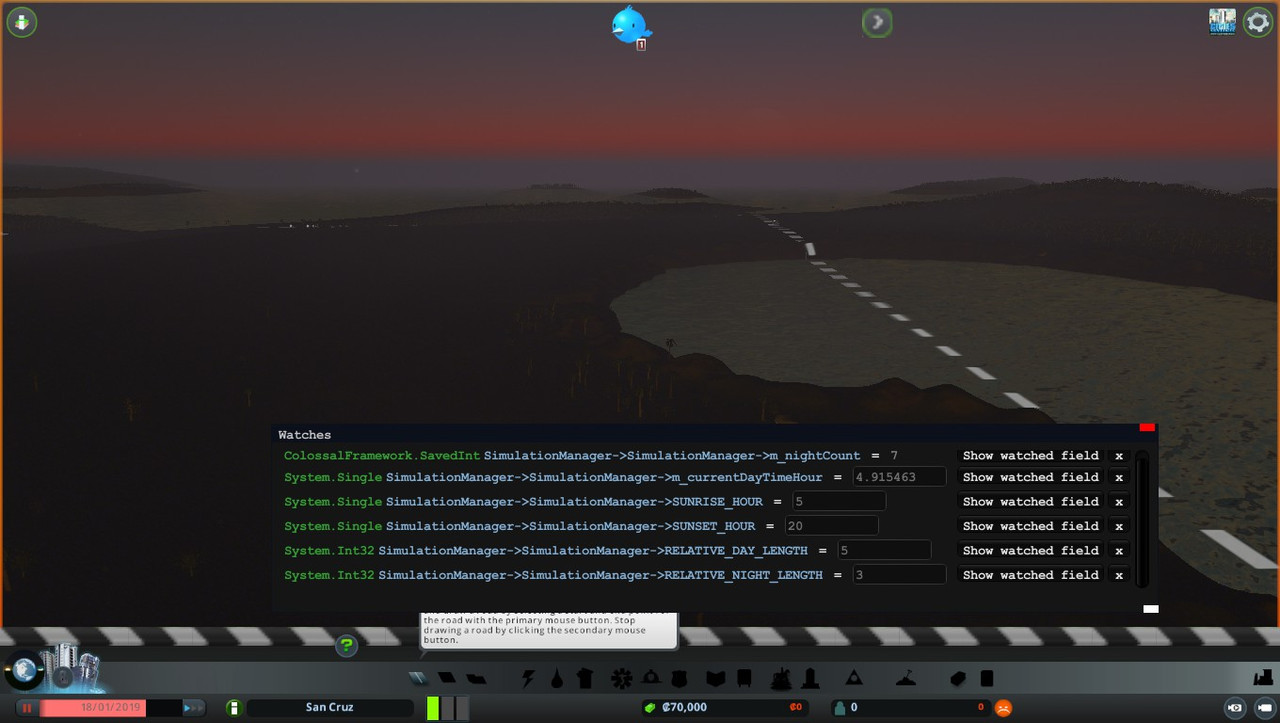Screen dimensions: 1280x723
Task: Click the road drawing tooltip text
Action: point(548,628)
